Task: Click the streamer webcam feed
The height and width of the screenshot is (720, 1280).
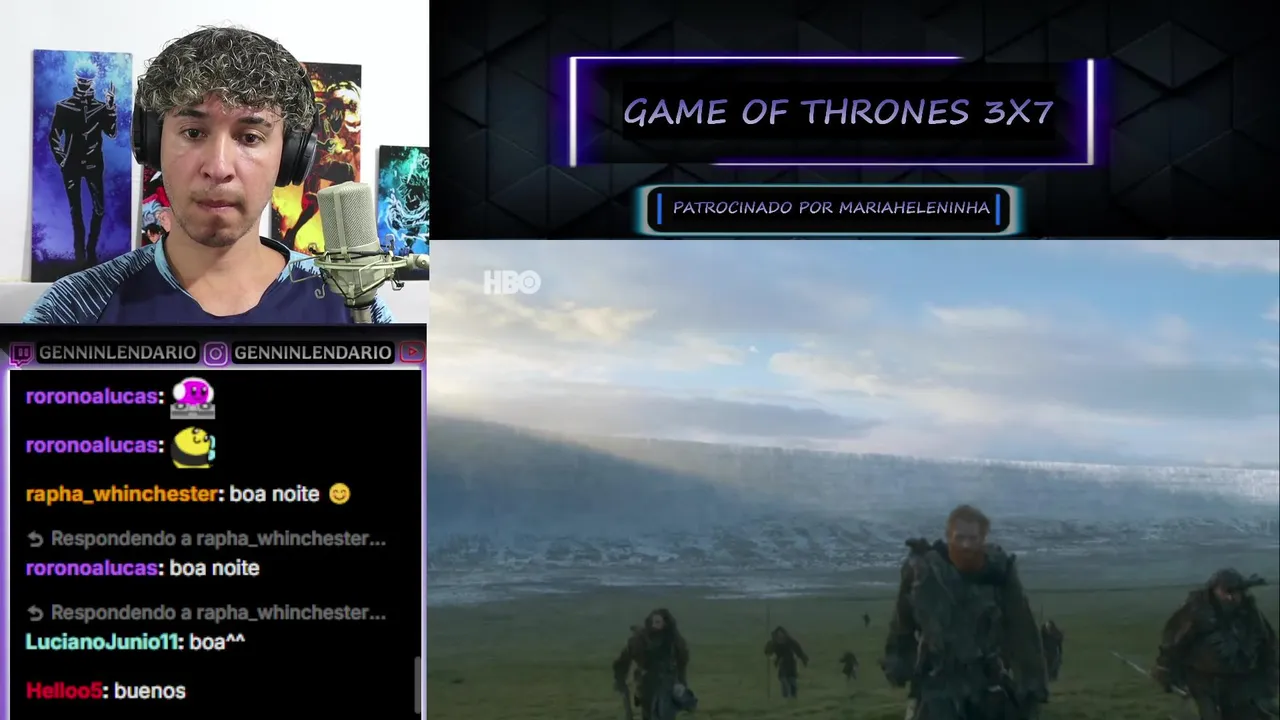Action: pyautogui.click(x=214, y=162)
